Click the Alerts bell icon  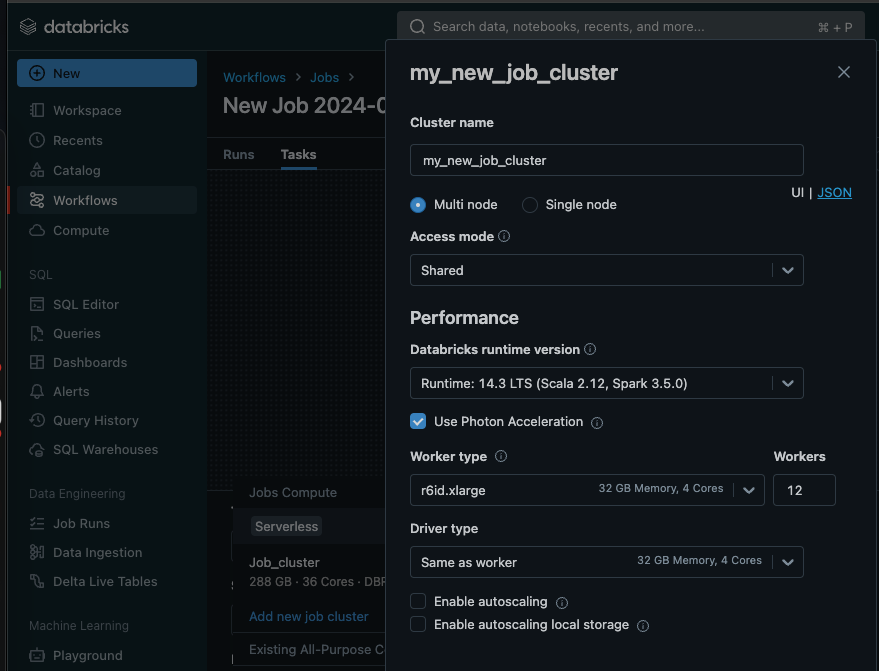37,392
